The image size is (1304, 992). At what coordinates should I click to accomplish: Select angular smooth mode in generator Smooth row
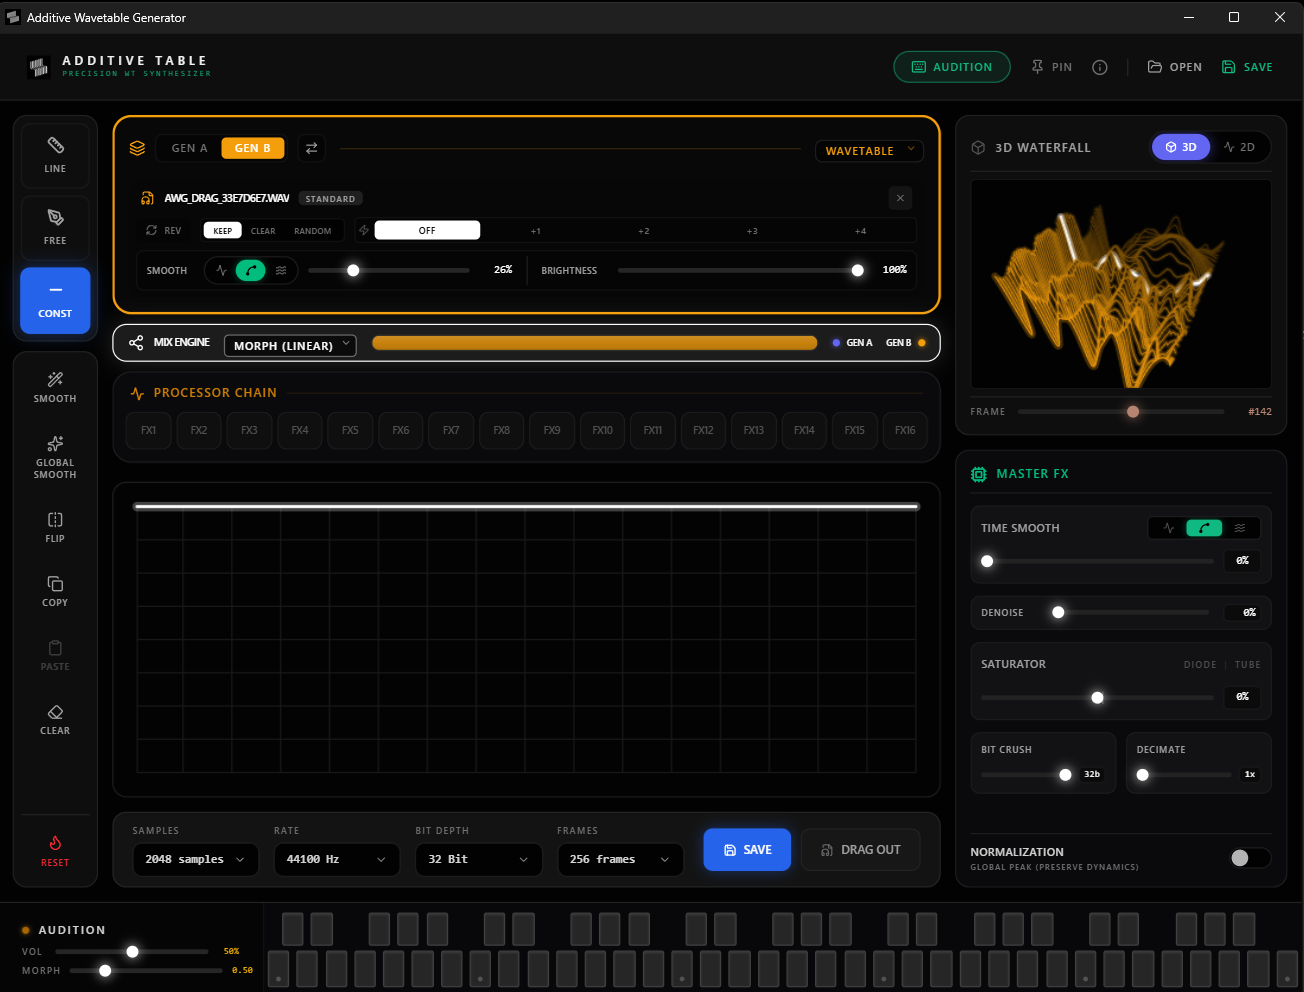(x=221, y=270)
